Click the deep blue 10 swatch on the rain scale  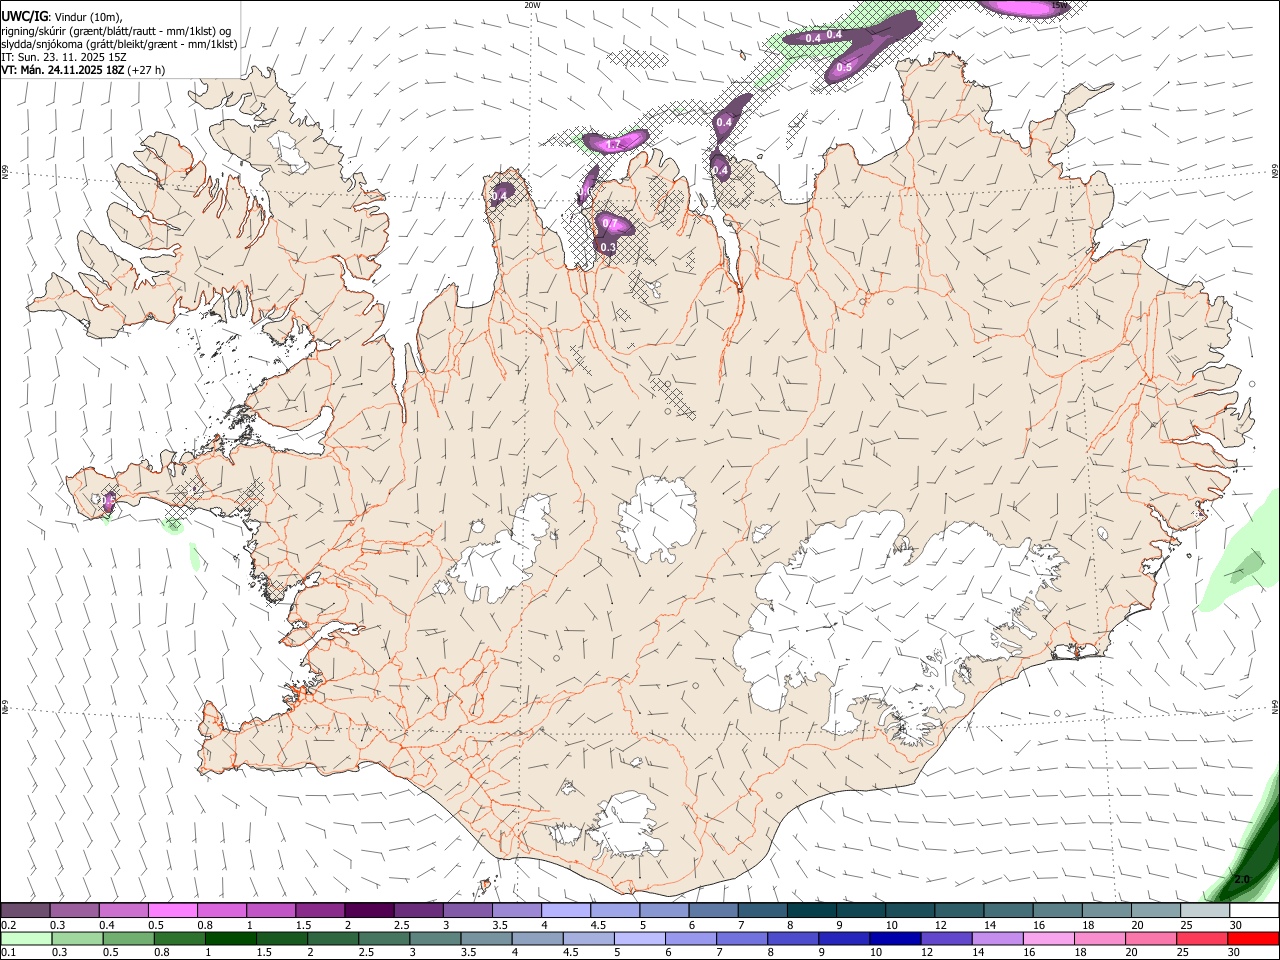point(893,938)
